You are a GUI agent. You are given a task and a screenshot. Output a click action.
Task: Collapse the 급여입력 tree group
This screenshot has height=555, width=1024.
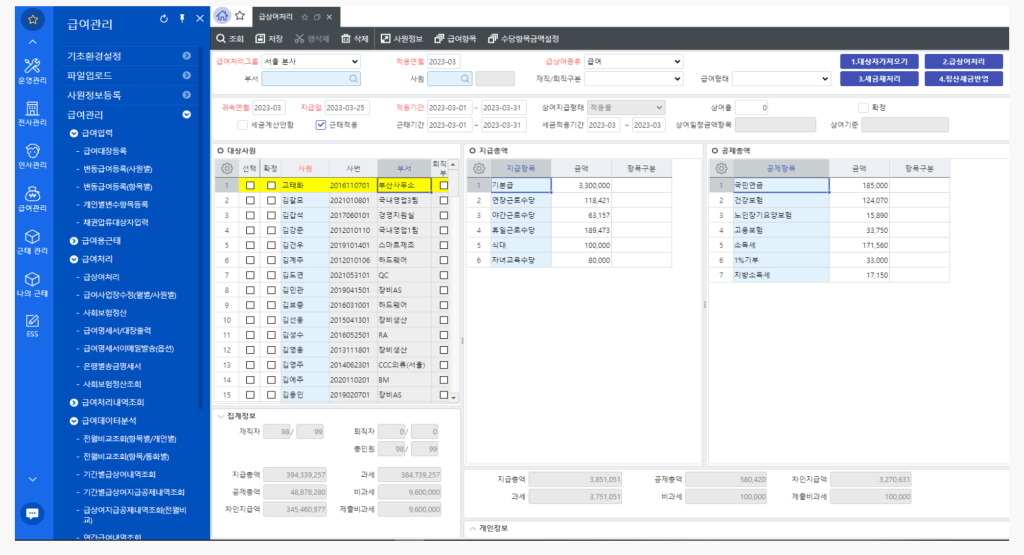pyautogui.click(x=74, y=133)
